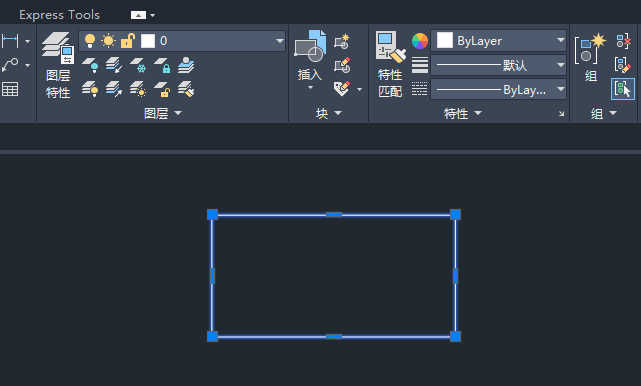Viewport: 641px width, 386px height.
Task: Click the lineweight icon
Action: 419,65
